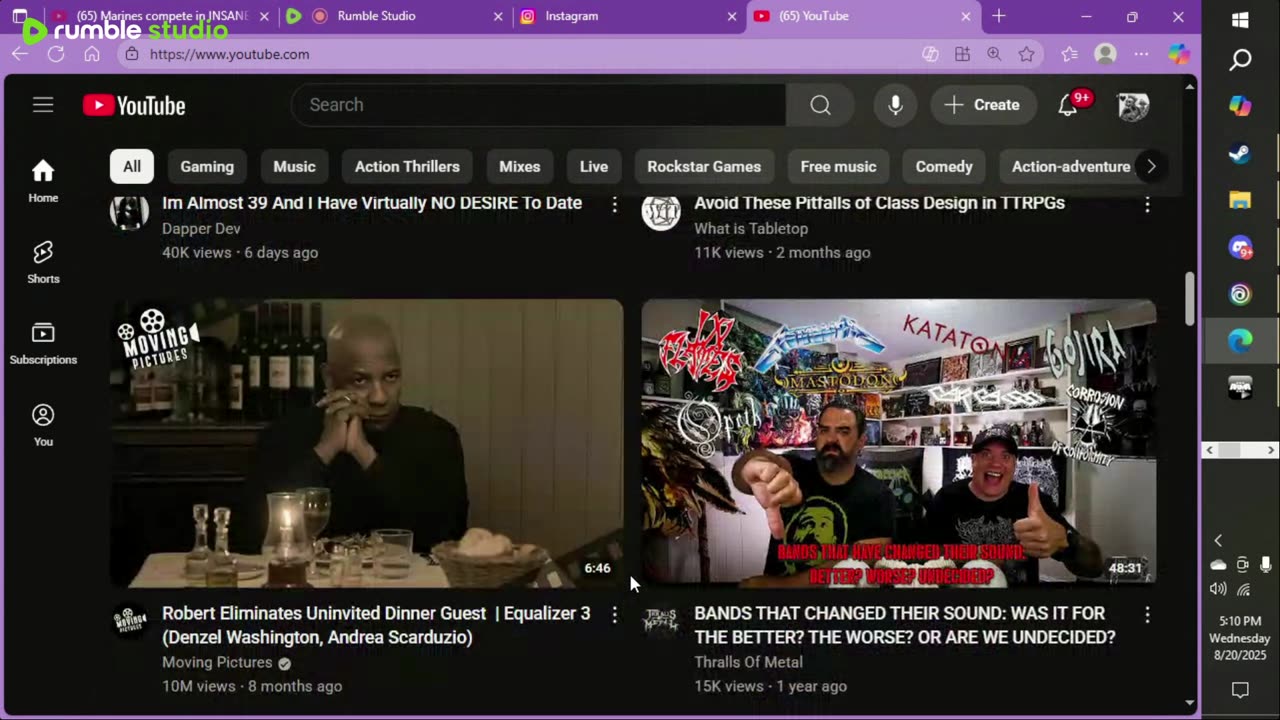Open File Explorer from the taskbar
The image size is (1280, 720).
coord(1240,200)
